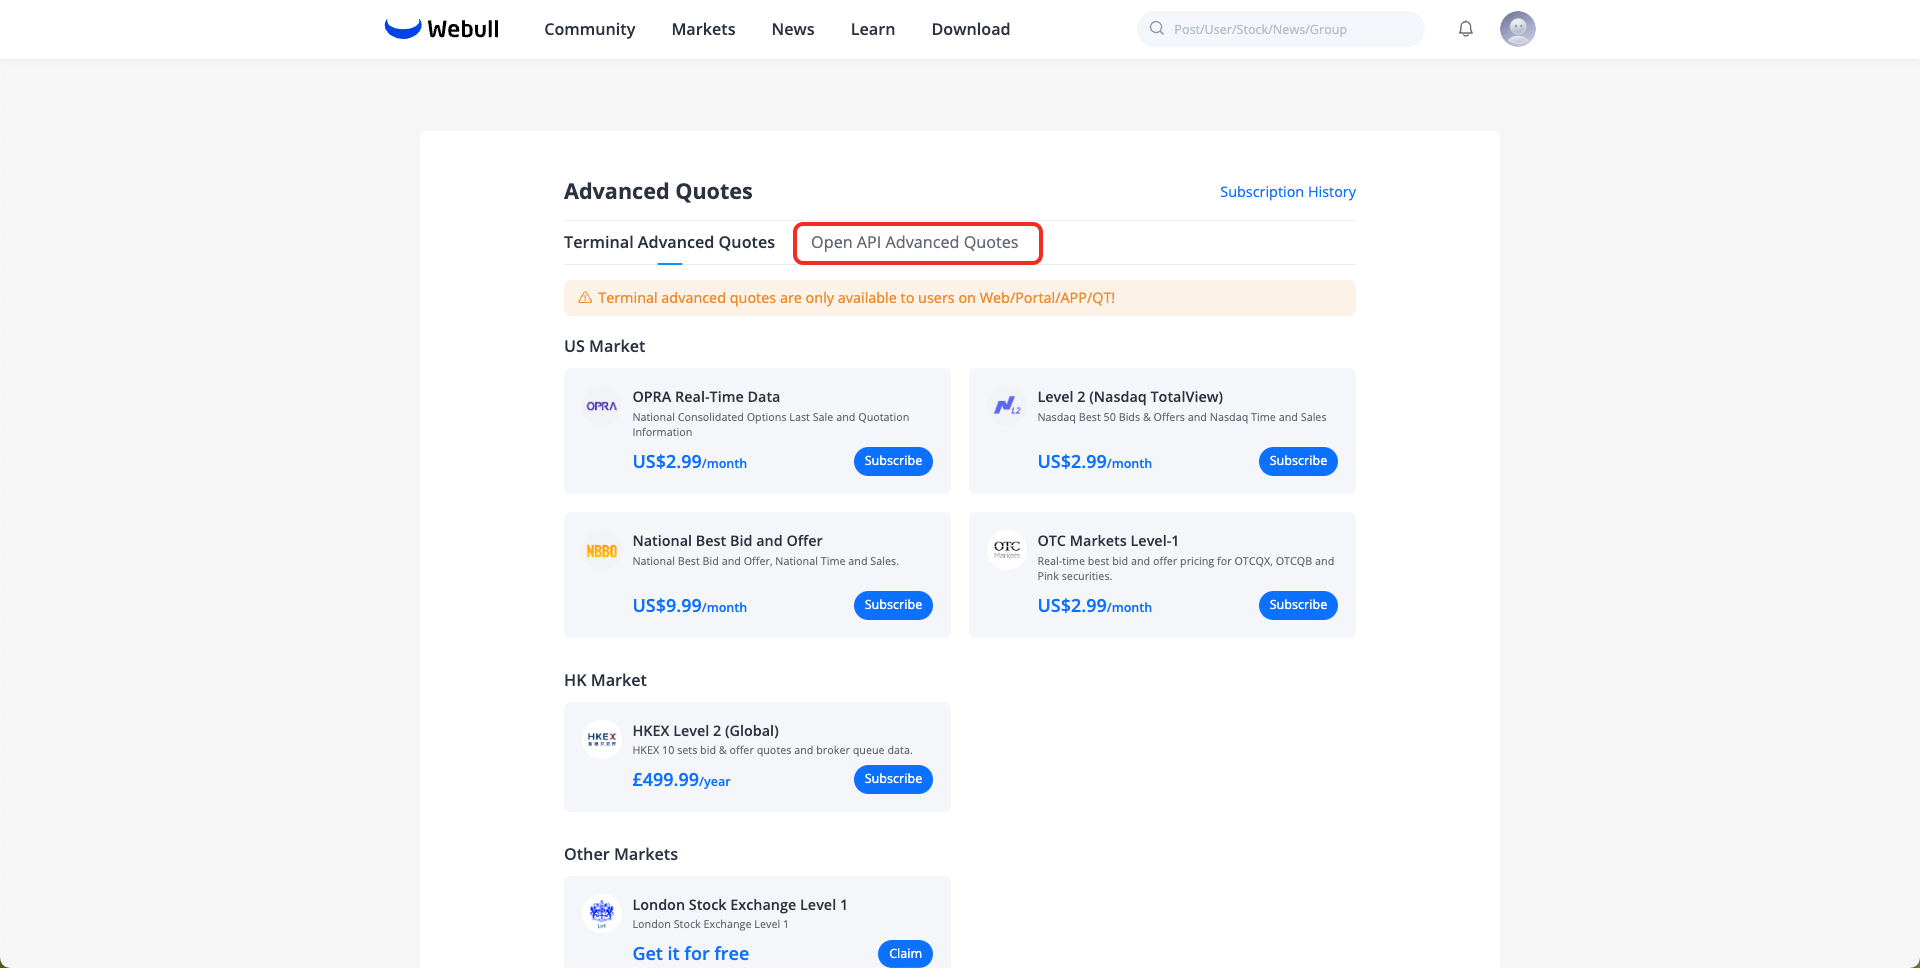The image size is (1920, 968).
Task: Click the National Consolidated Options description
Action: [x=771, y=425]
